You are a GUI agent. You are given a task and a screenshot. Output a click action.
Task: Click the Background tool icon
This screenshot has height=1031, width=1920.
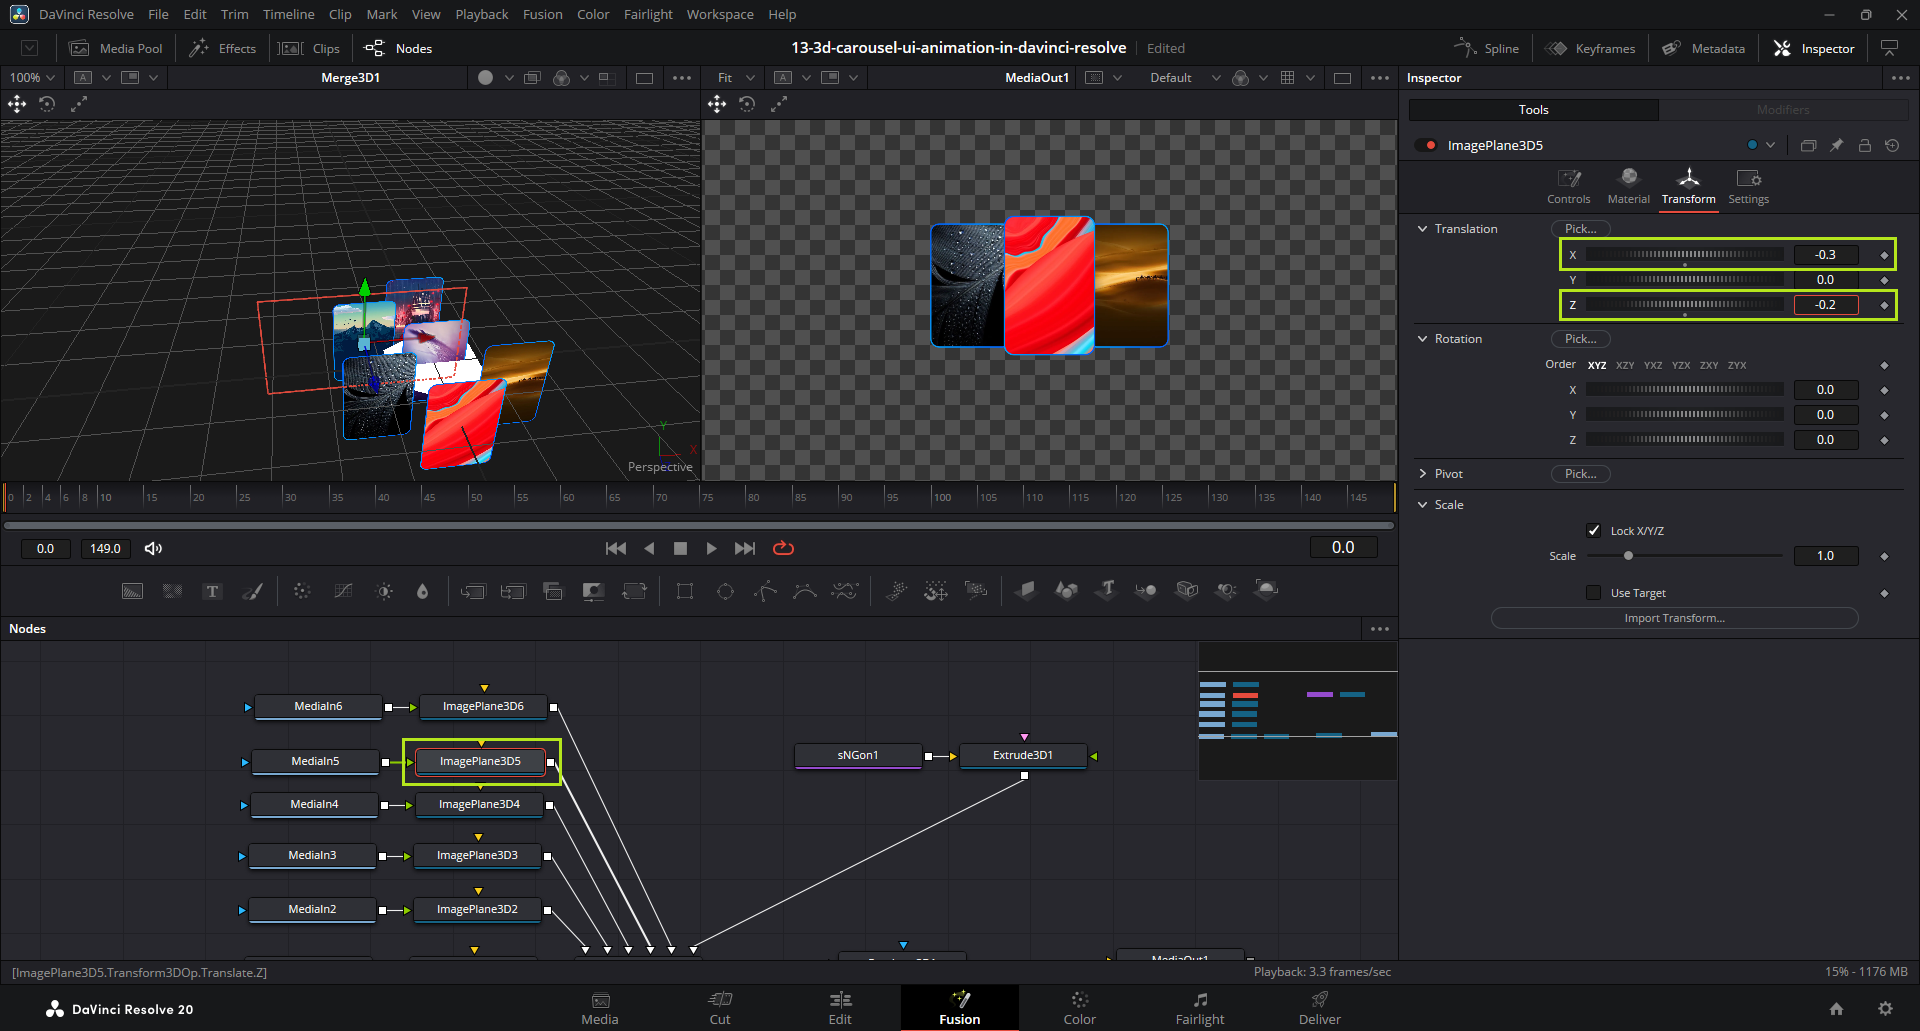(x=132, y=591)
